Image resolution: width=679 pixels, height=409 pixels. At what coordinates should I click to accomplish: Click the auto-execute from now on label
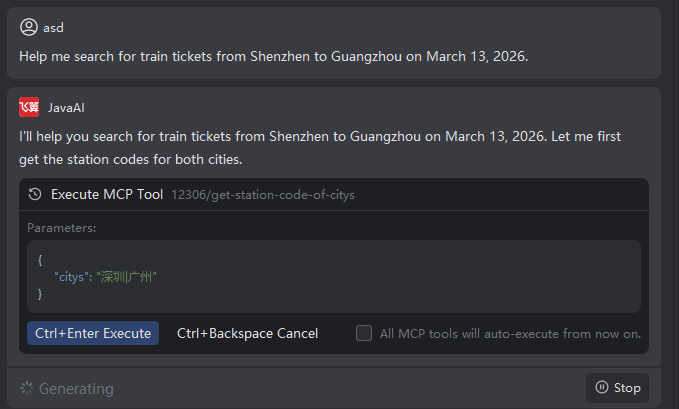(510, 333)
